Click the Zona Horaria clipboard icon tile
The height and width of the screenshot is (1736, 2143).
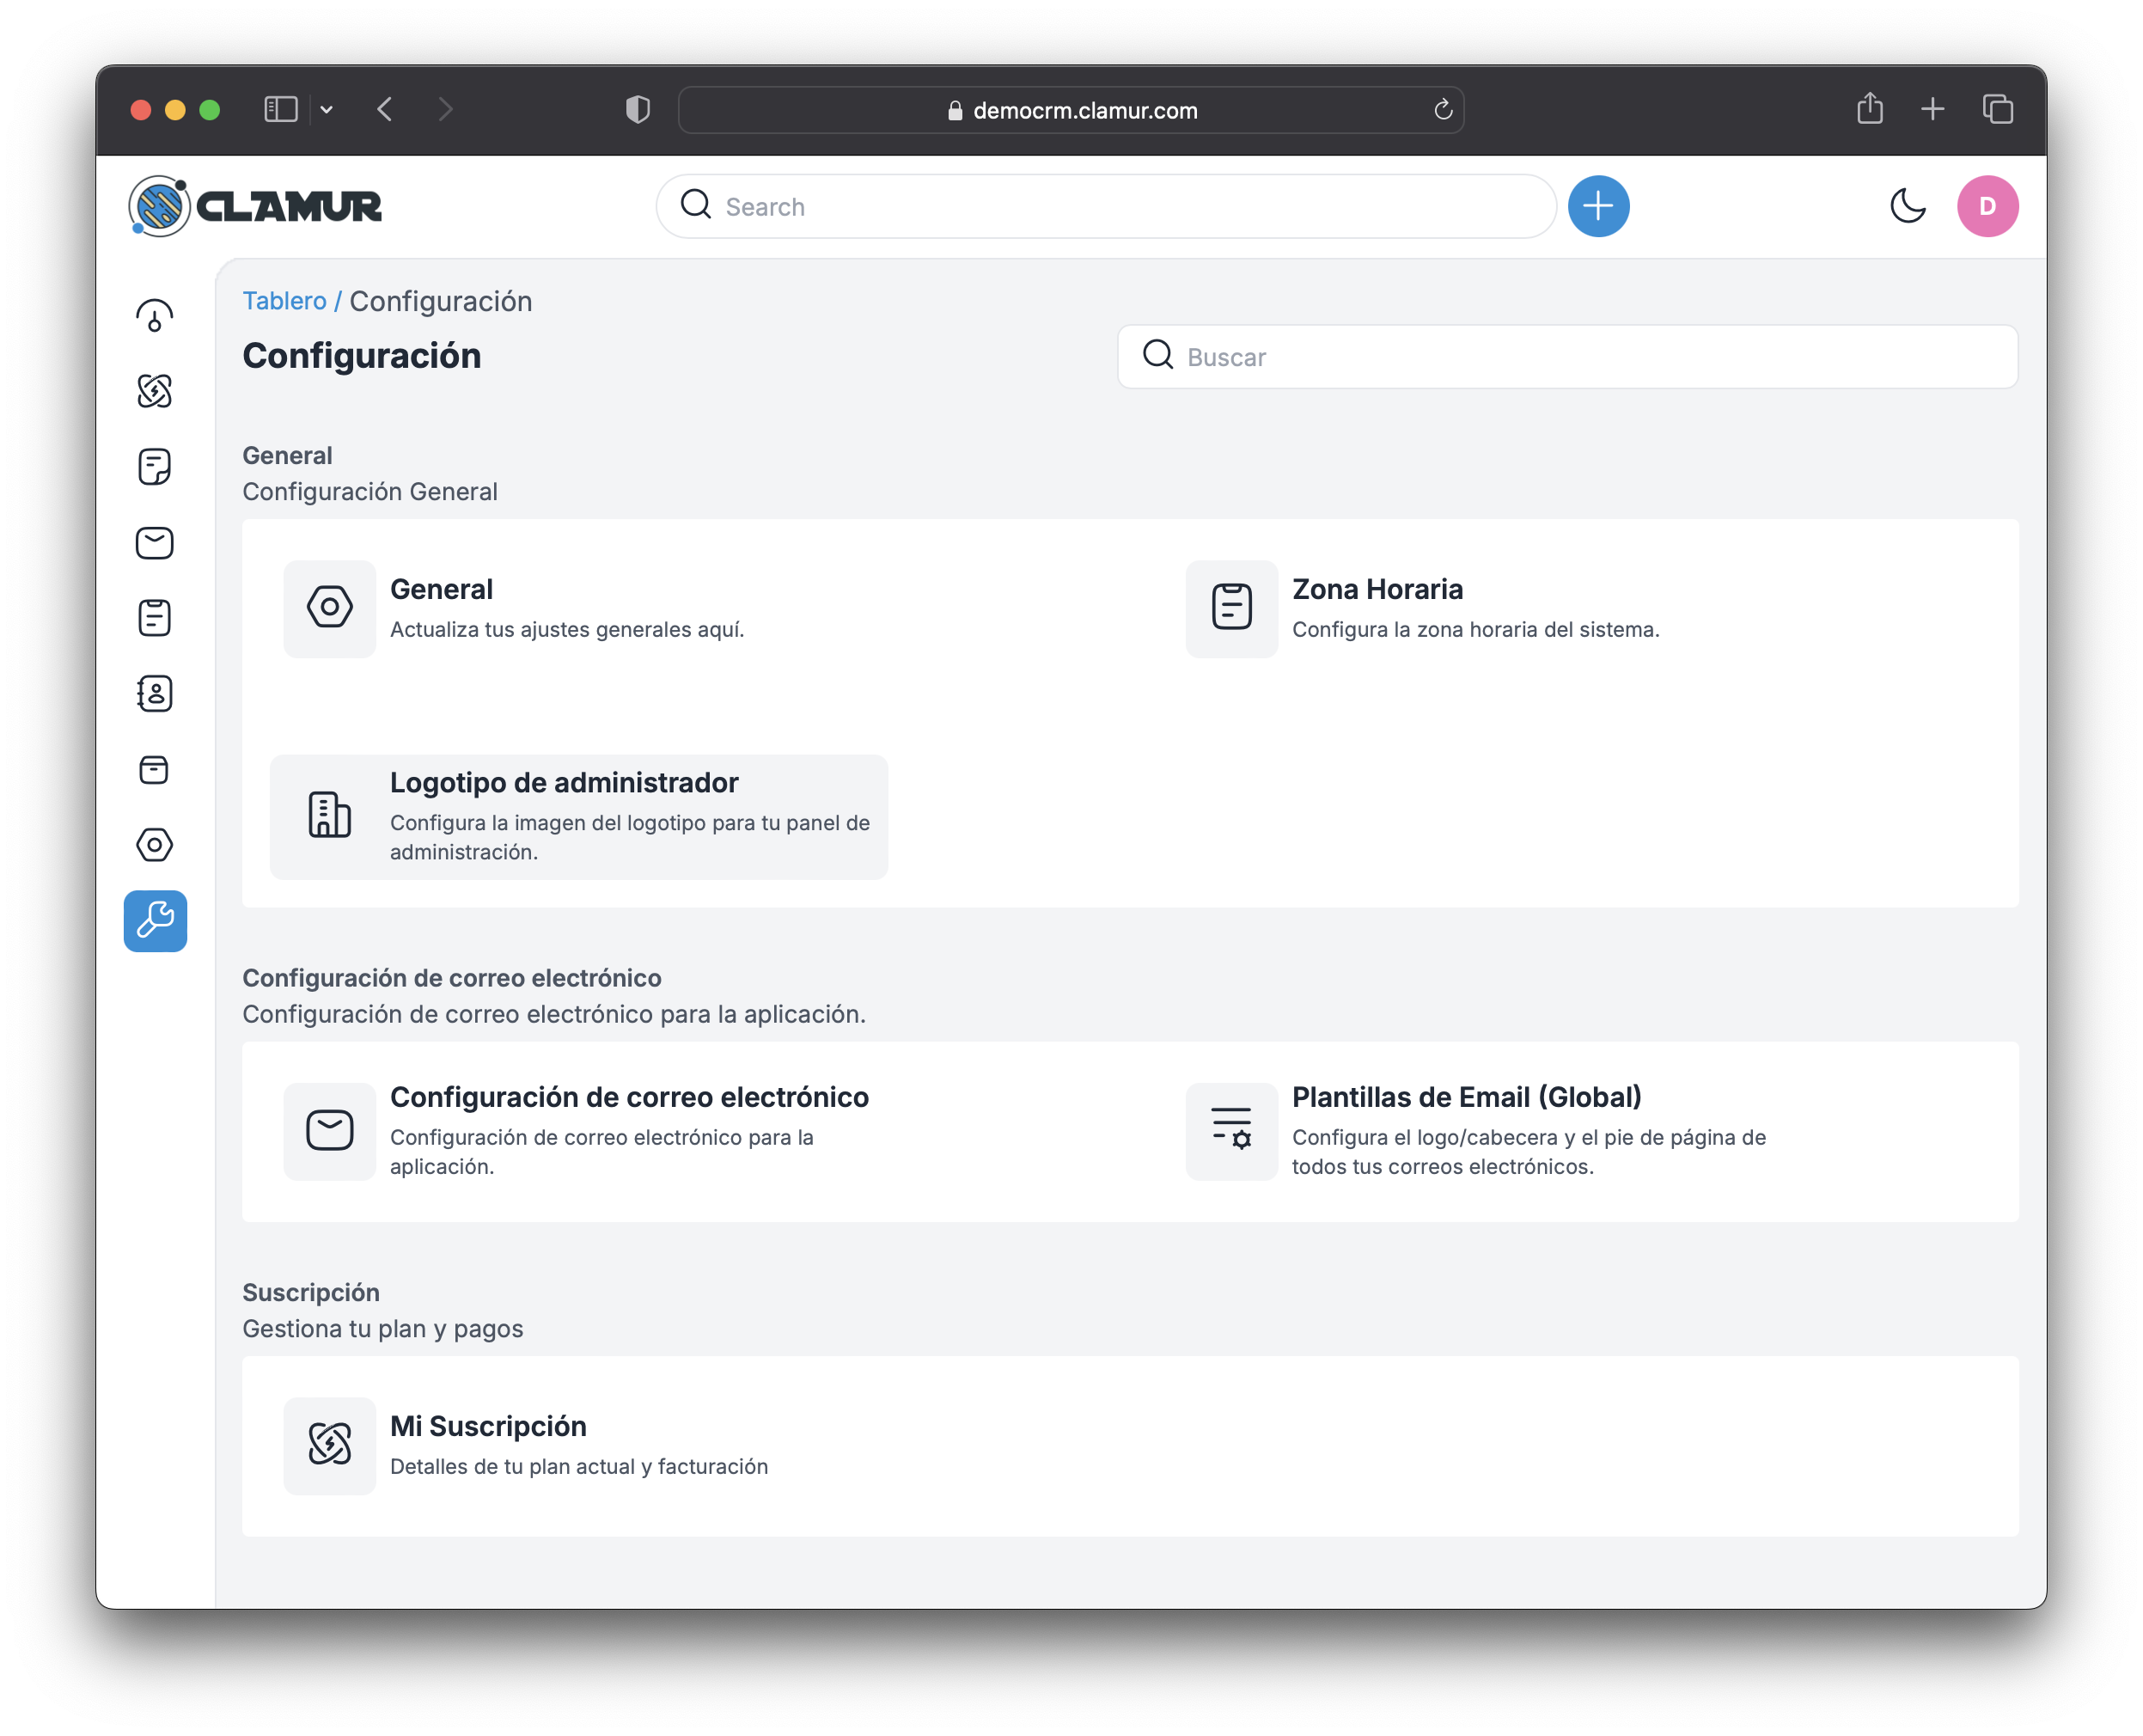point(1231,608)
